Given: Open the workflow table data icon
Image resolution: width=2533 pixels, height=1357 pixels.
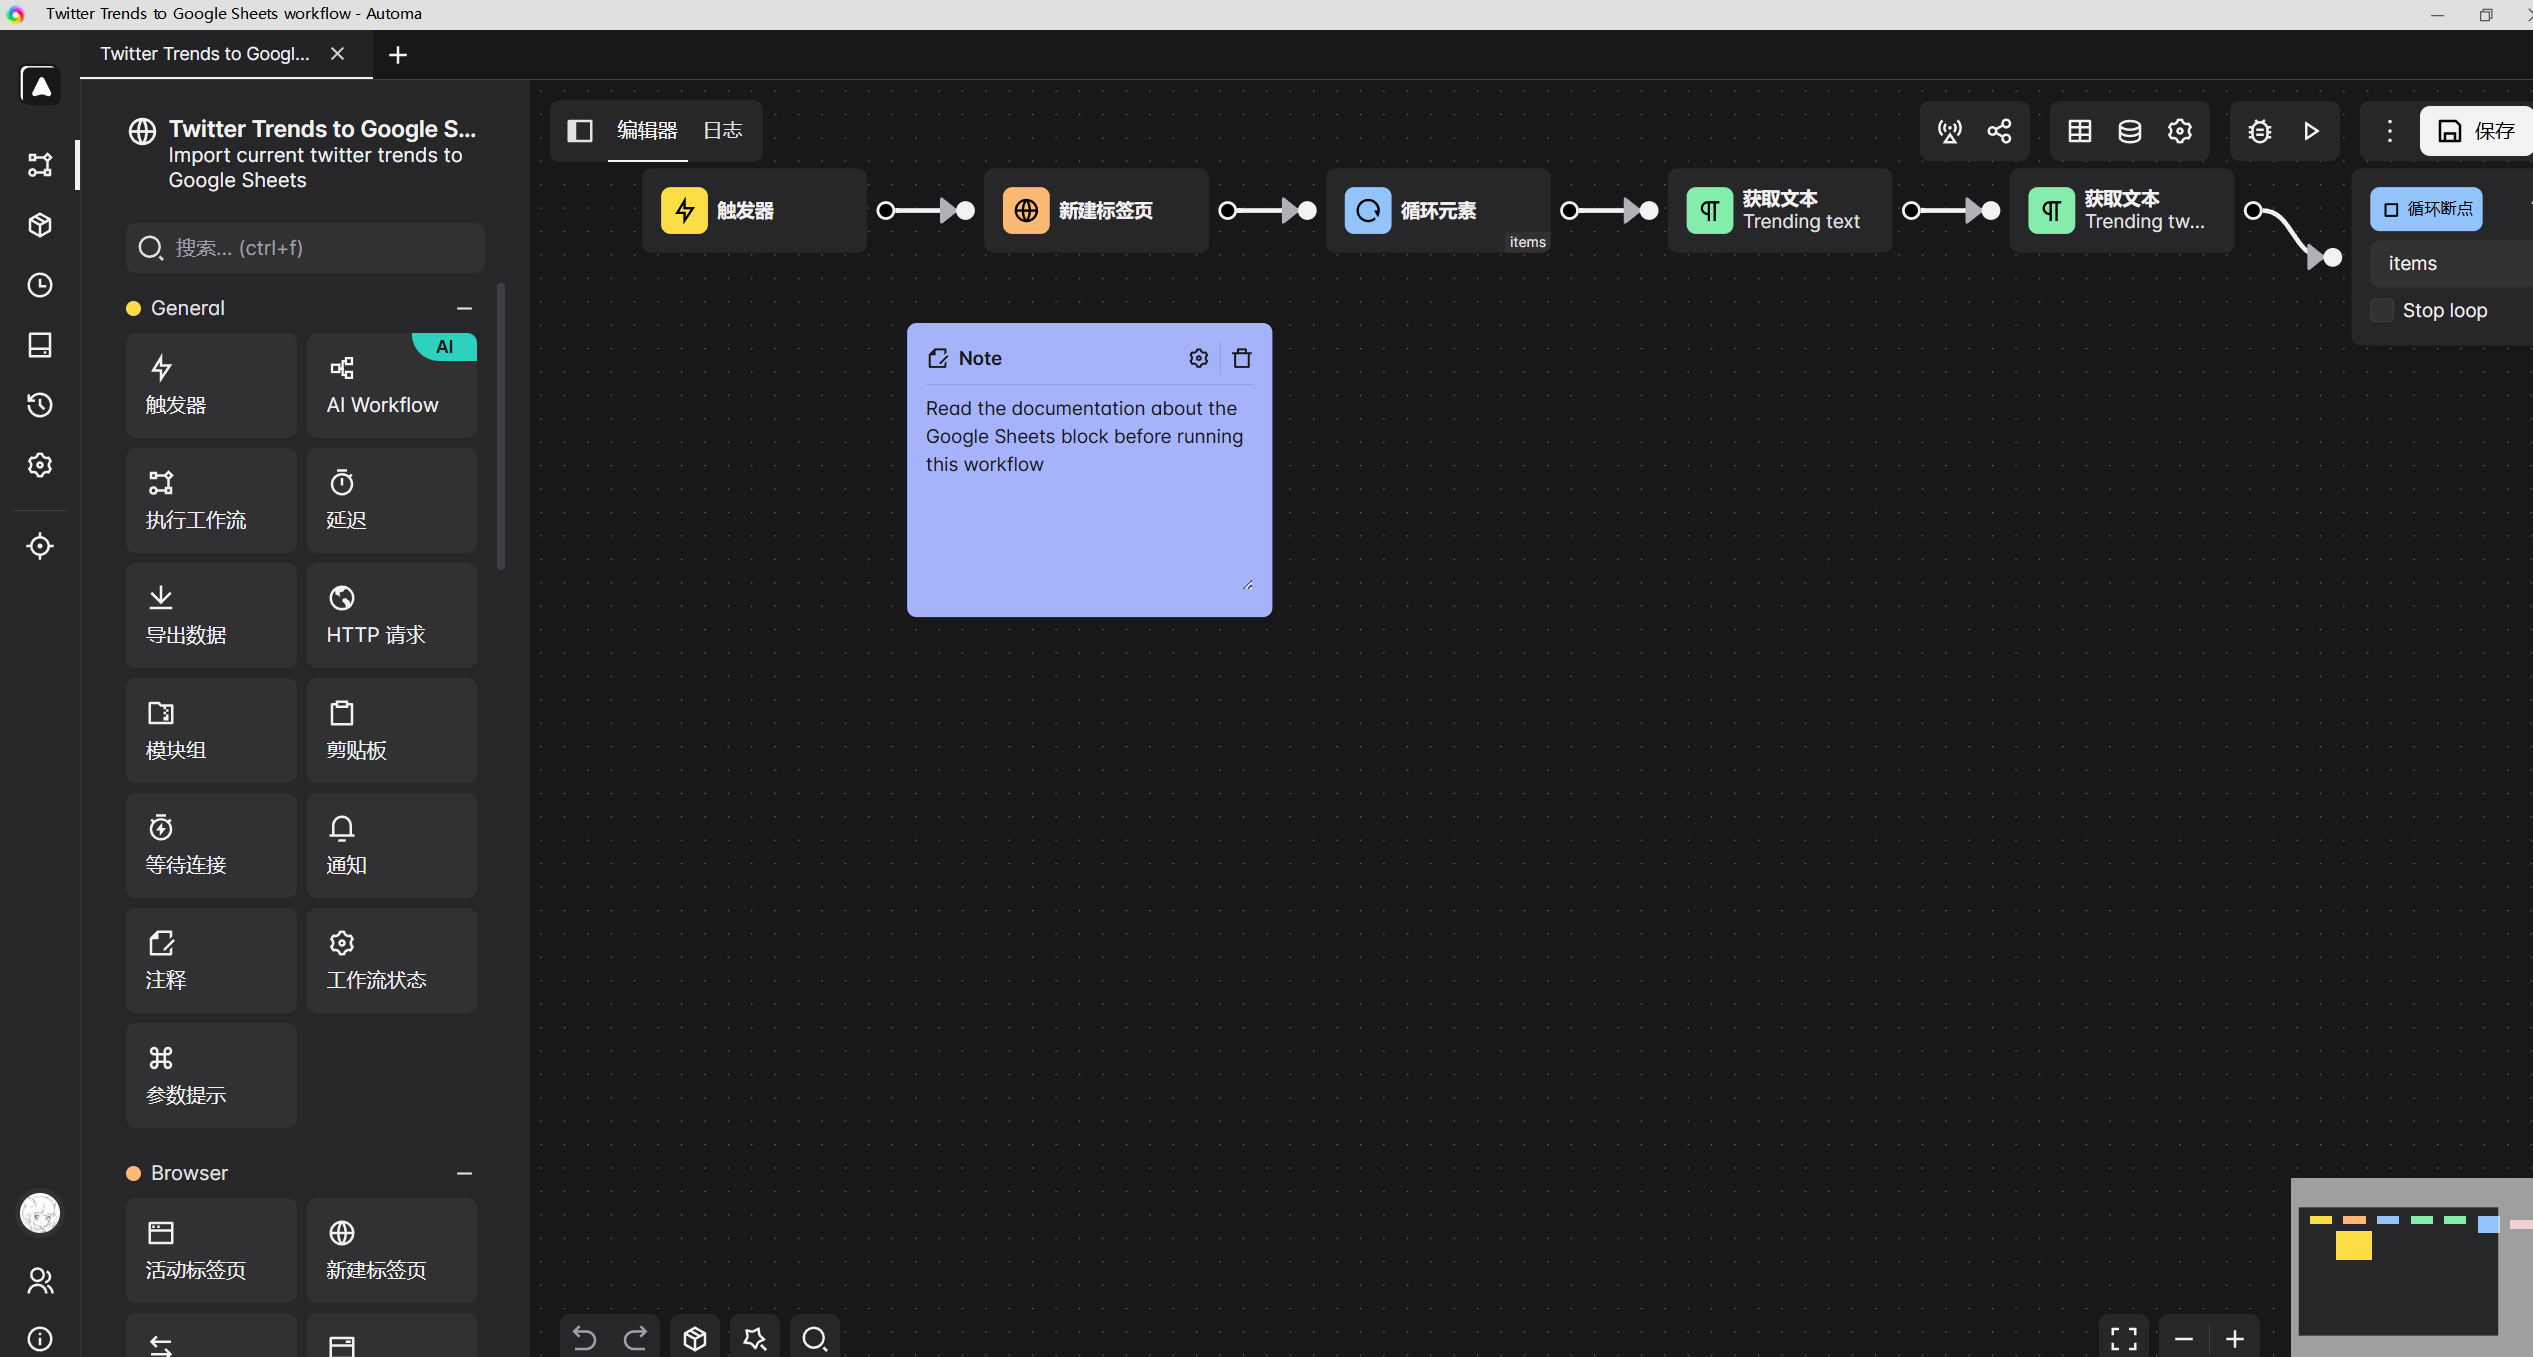Looking at the screenshot, I should [x=2079, y=131].
